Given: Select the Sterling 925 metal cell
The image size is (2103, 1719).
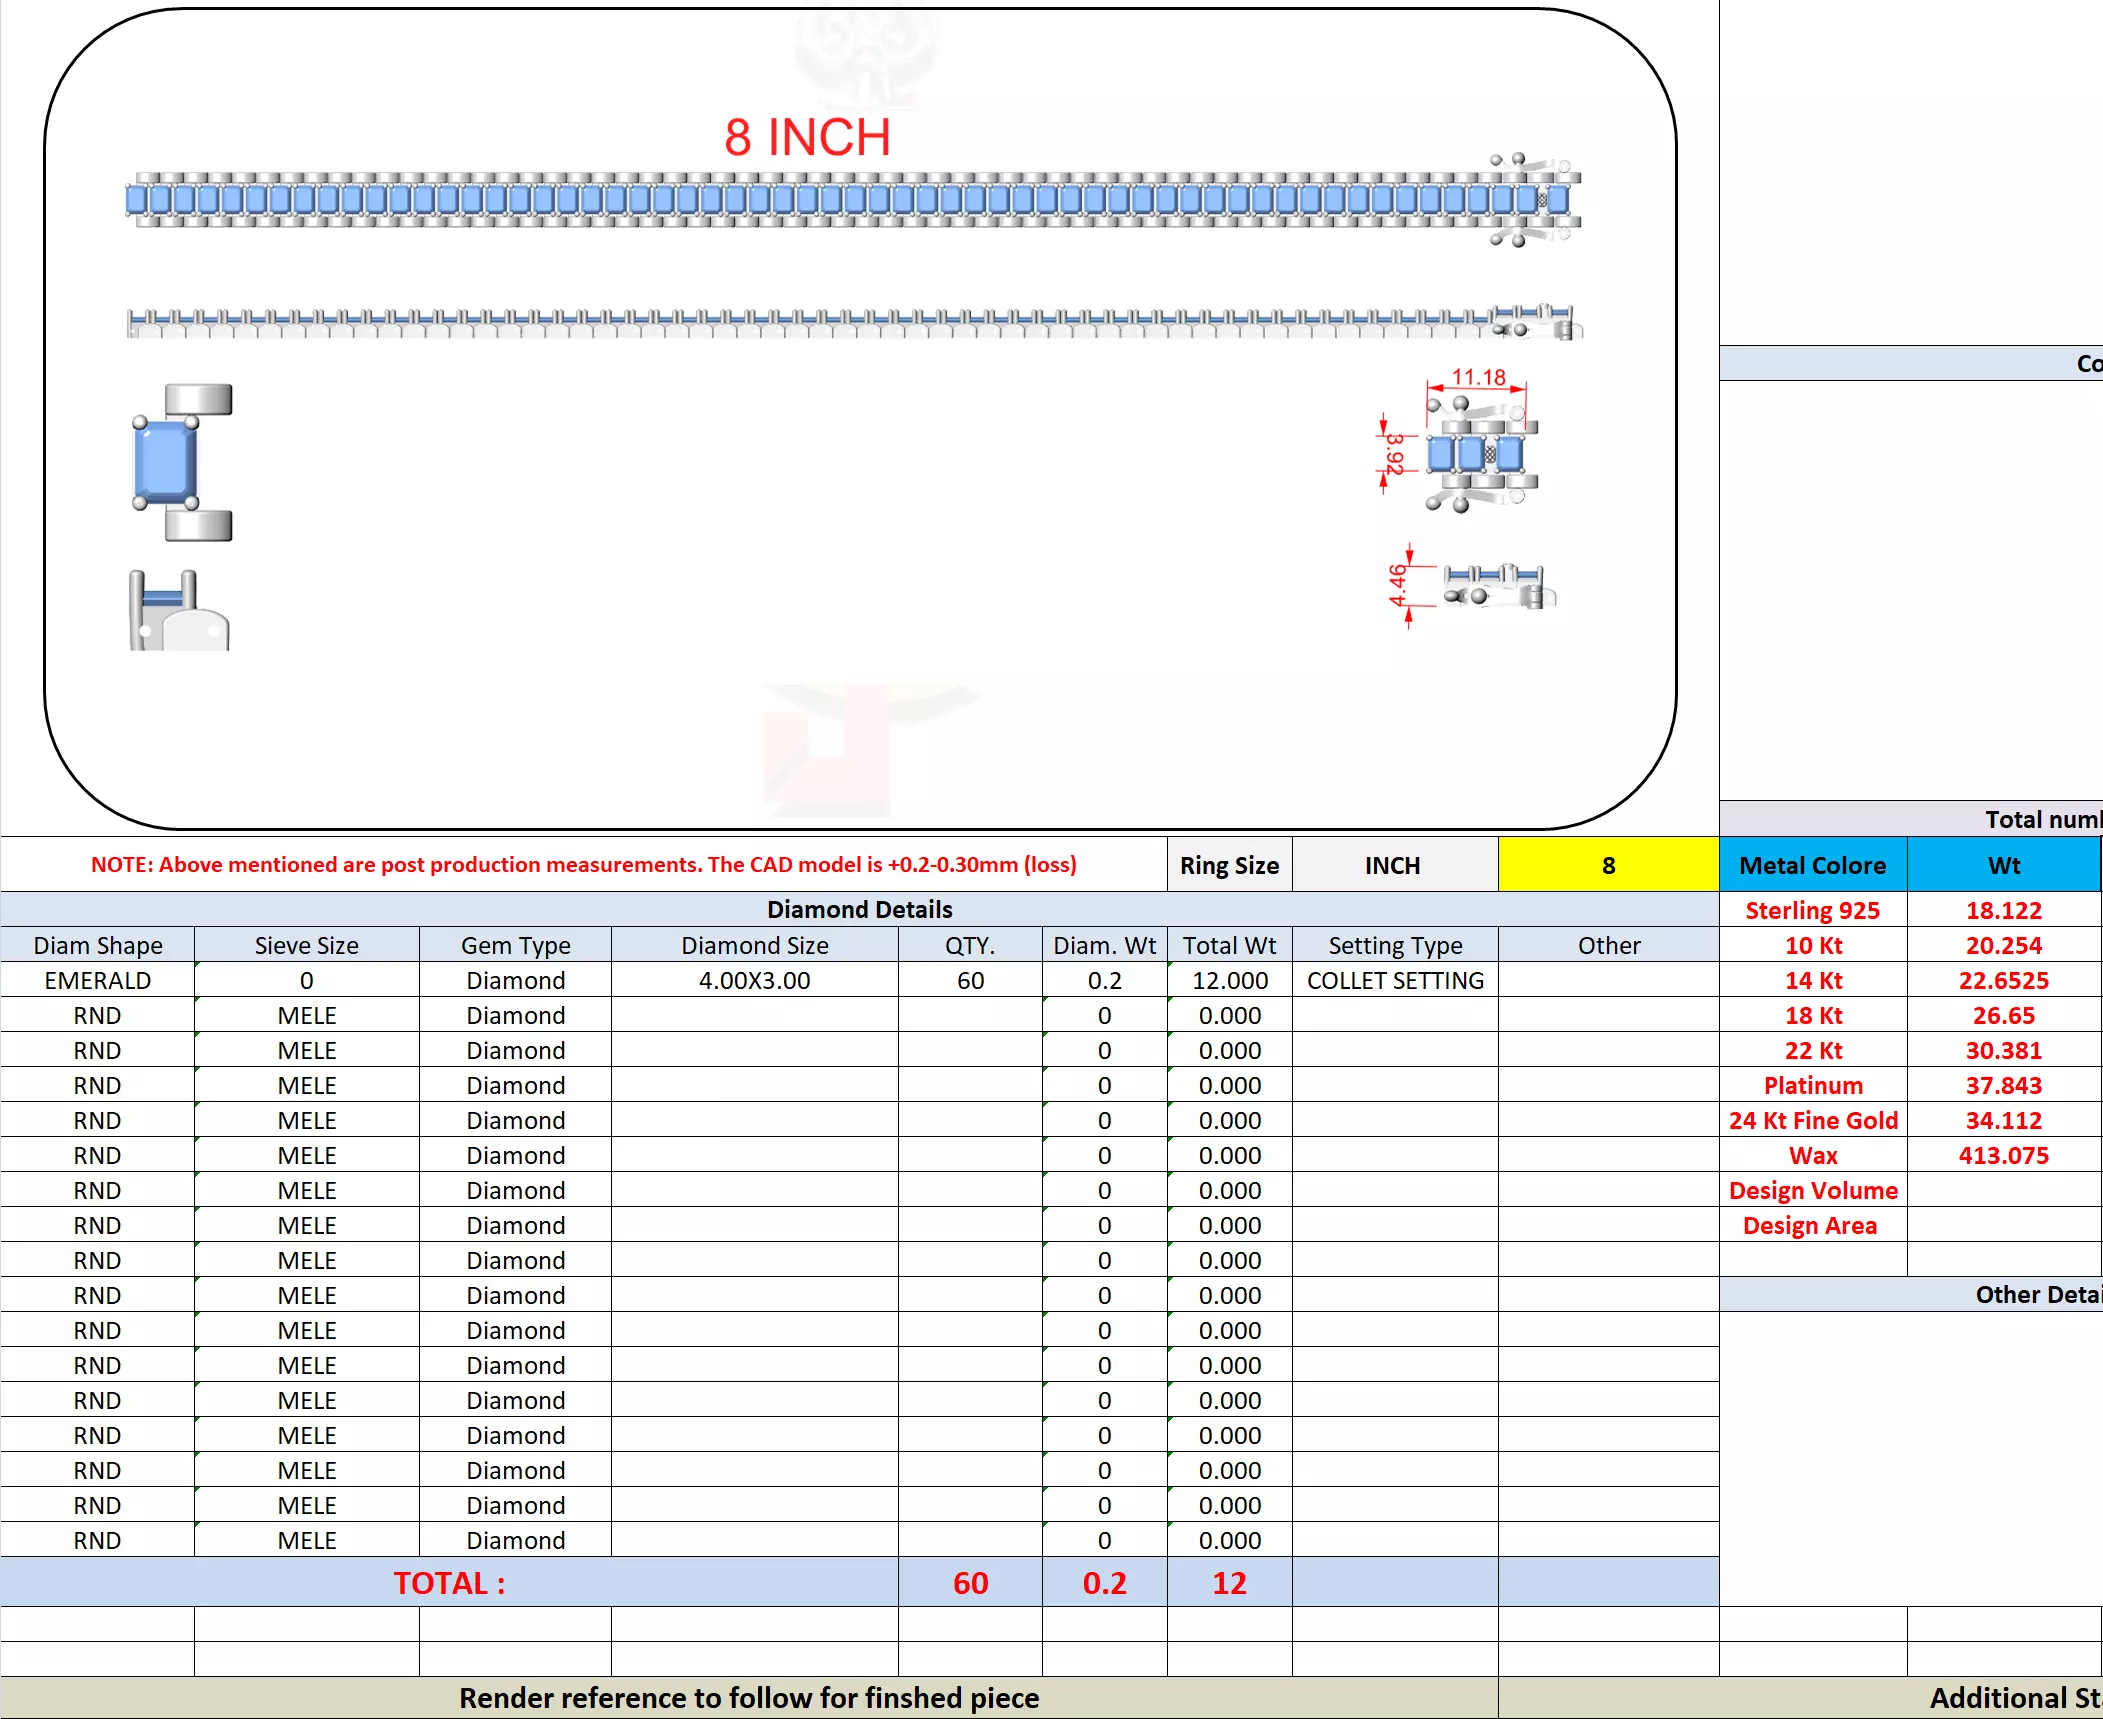Looking at the screenshot, I should (x=1812, y=910).
